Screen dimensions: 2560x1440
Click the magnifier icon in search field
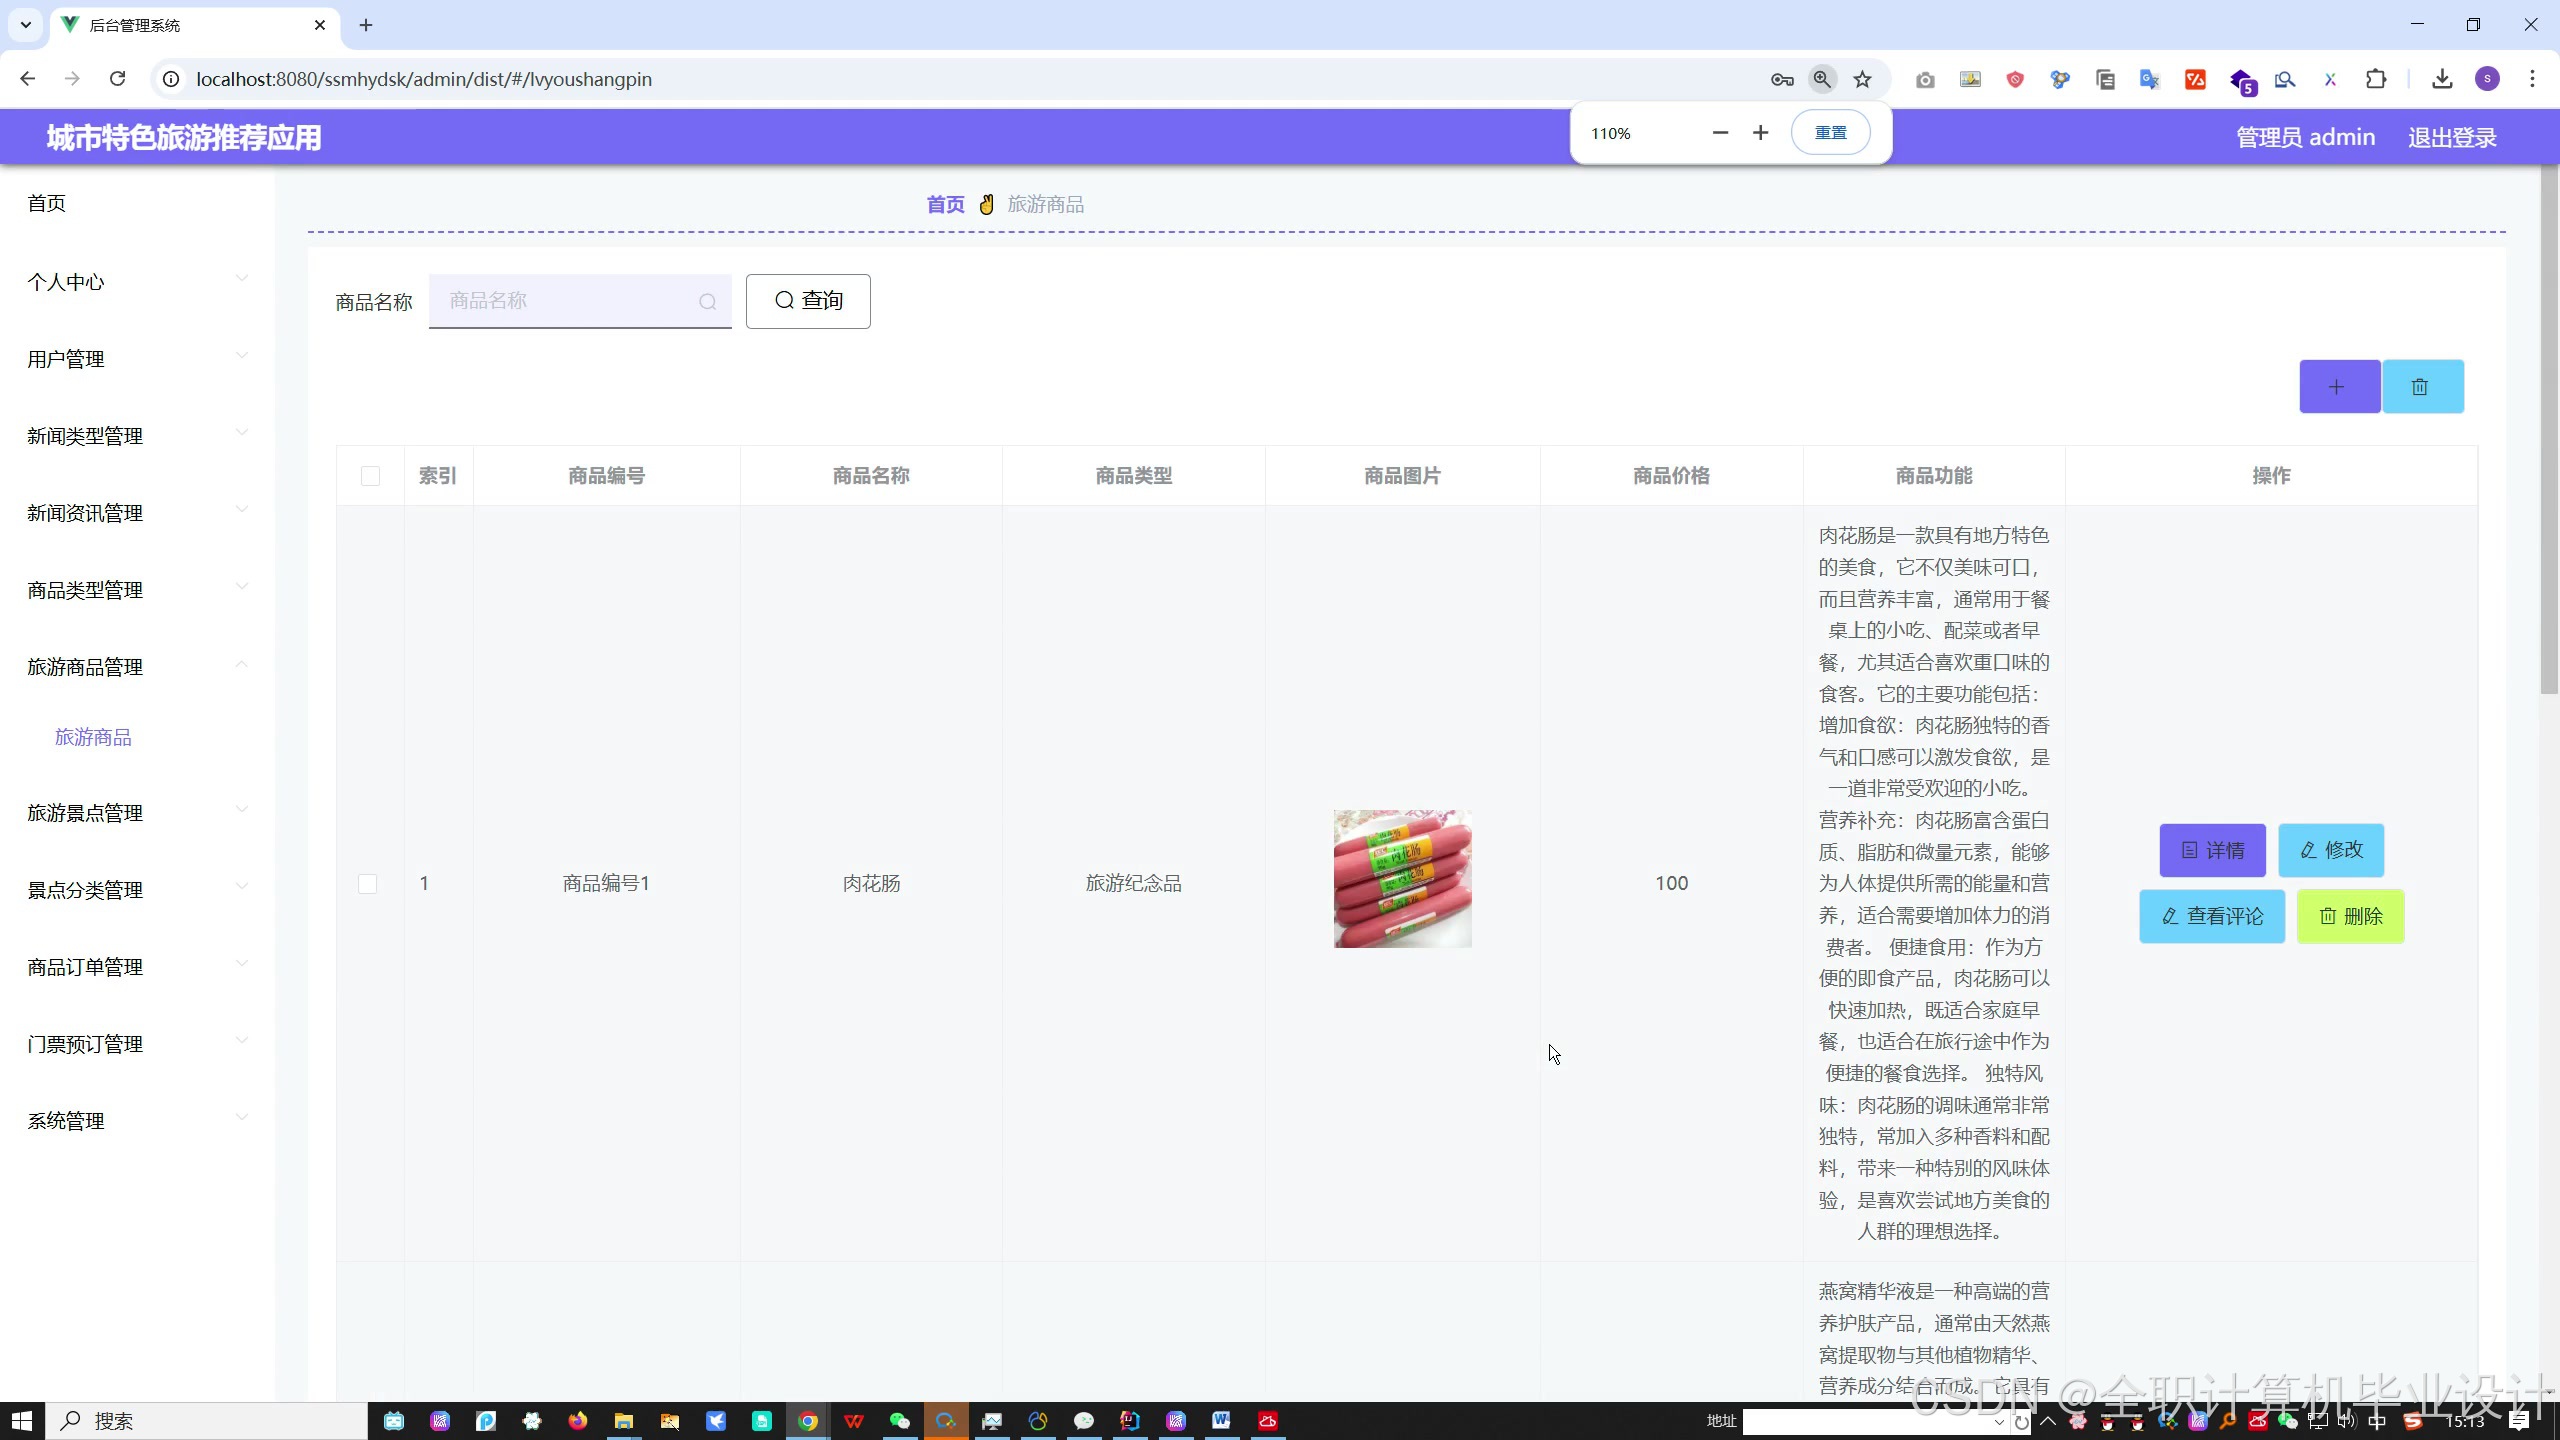coord(707,302)
